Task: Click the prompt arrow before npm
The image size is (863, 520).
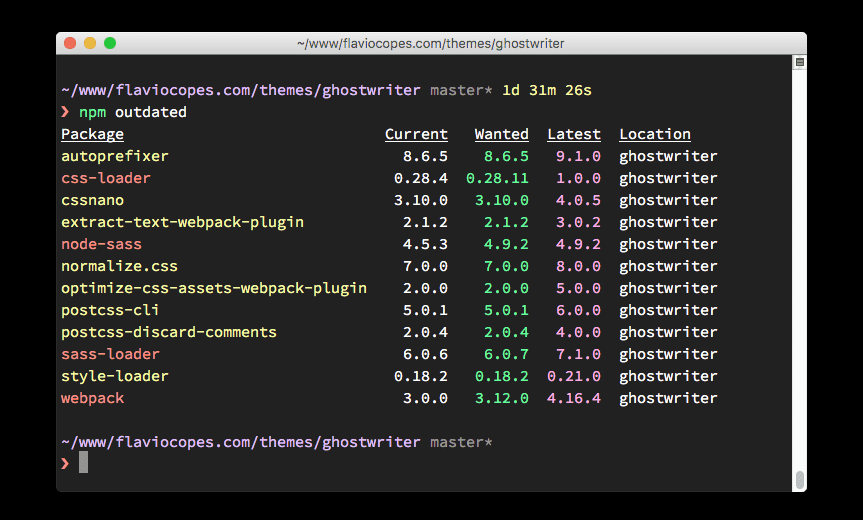Action: tap(65, 112)
